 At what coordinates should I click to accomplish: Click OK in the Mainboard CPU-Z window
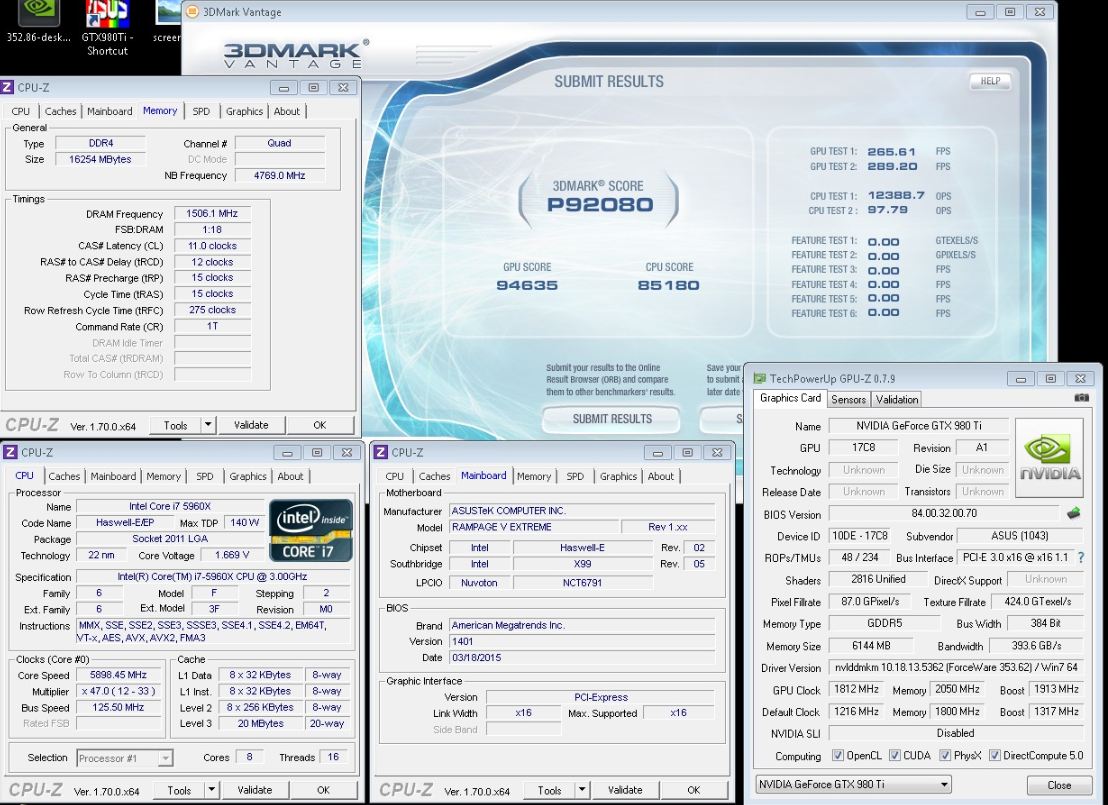point(693,790)
